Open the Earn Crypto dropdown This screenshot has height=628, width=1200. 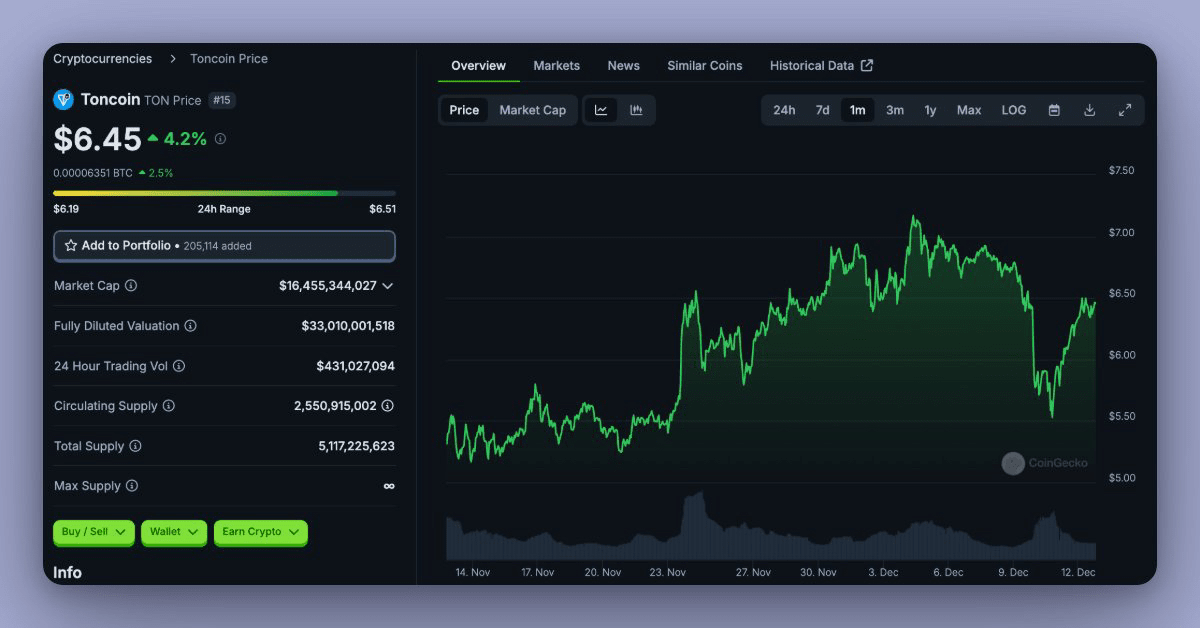point(261,532)
